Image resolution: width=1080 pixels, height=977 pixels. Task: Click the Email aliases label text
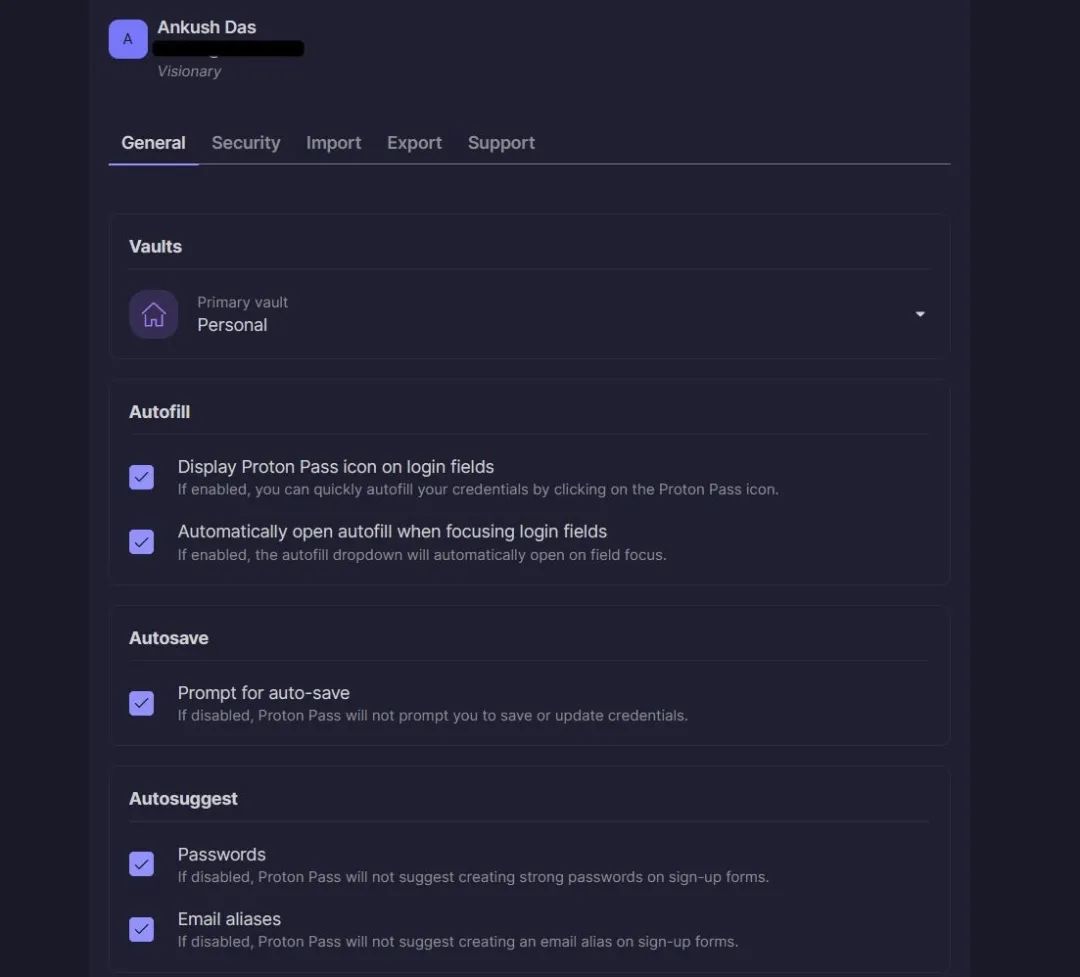(x=229, y=919)
